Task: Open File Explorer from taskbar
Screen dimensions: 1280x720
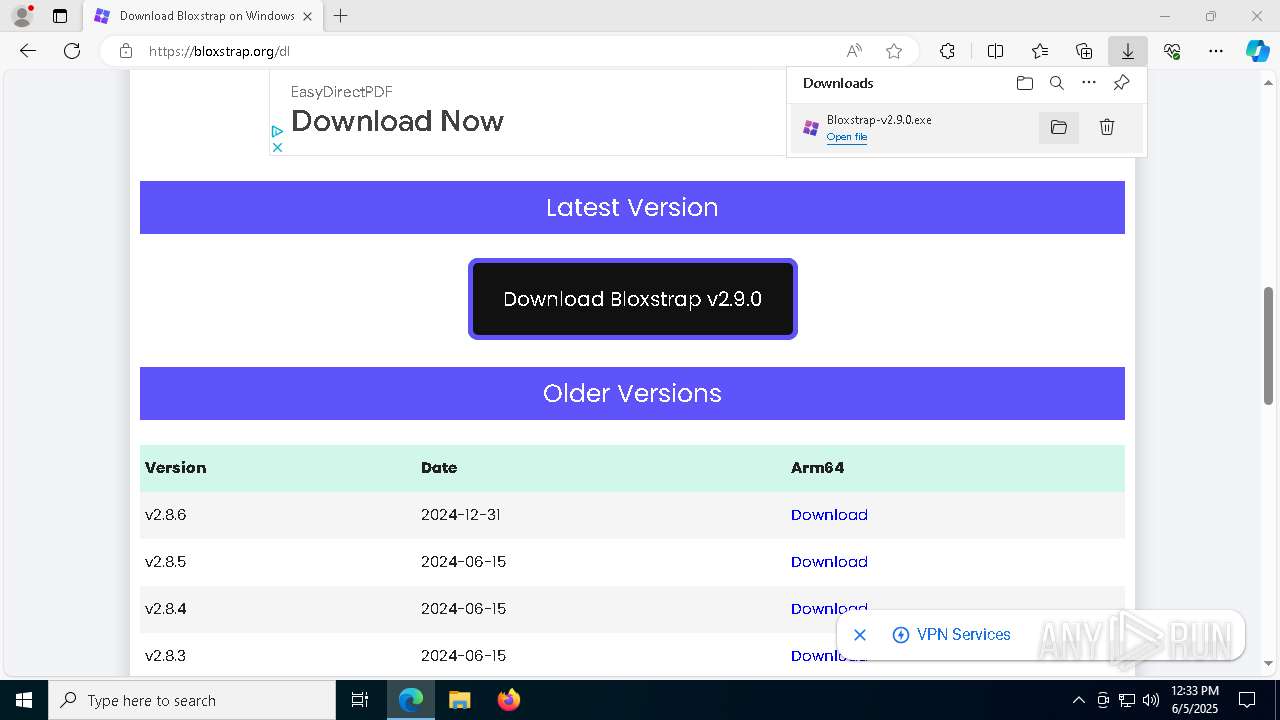Action: point(459,700)
